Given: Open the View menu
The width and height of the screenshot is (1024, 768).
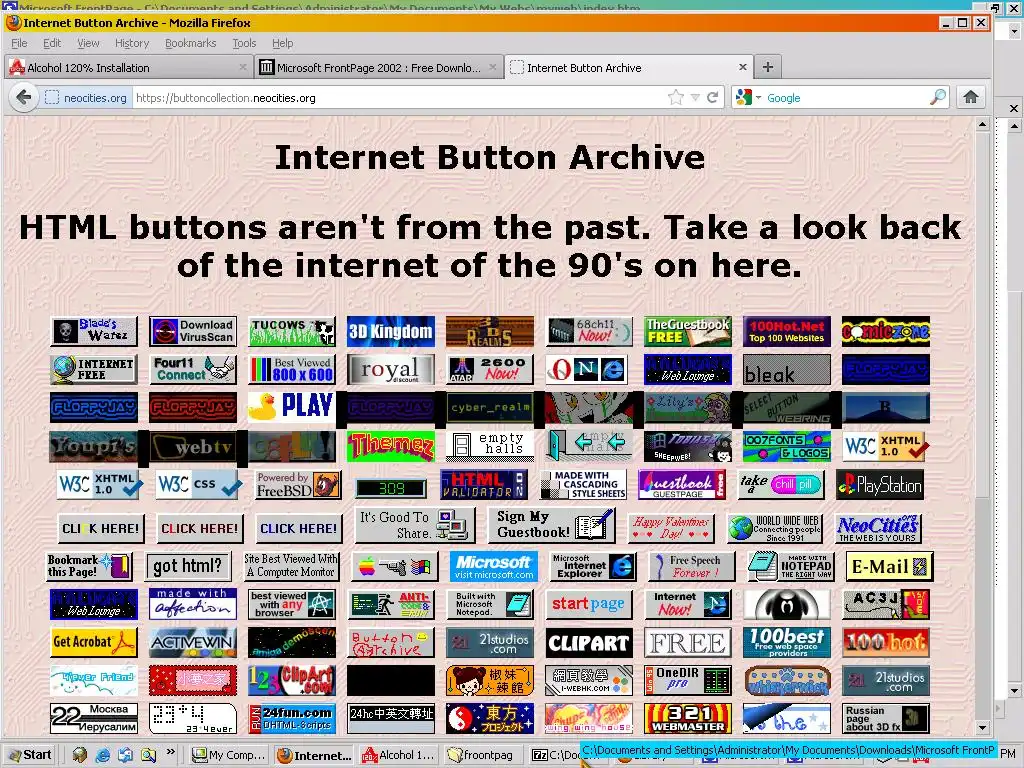Looking at the screenshot, I should click(88, 43).
